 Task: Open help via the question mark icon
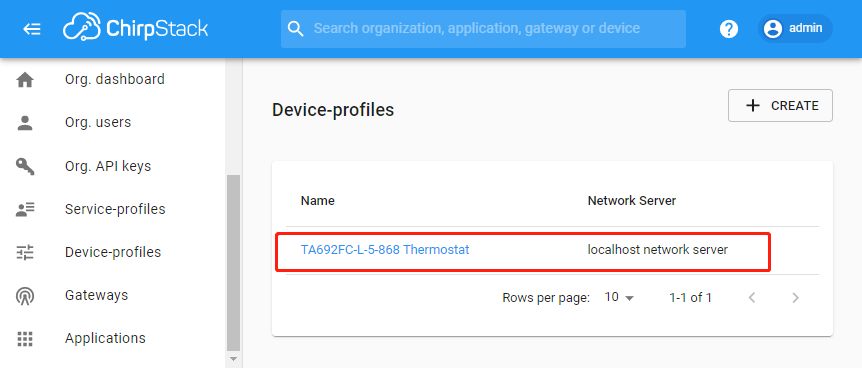click(x=729, y=29)
